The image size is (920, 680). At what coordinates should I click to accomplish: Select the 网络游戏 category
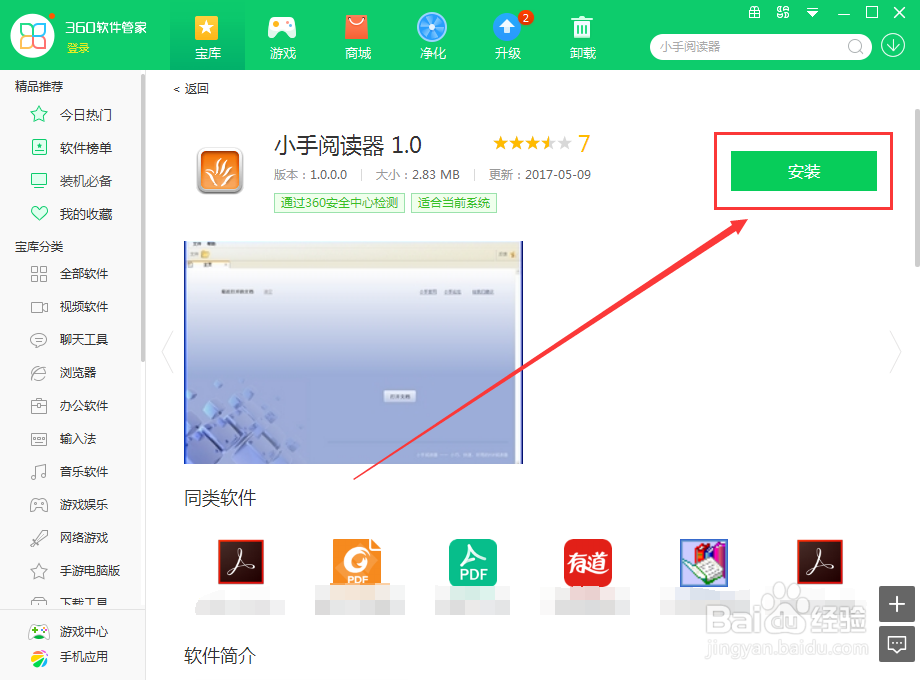pos(71,537)
